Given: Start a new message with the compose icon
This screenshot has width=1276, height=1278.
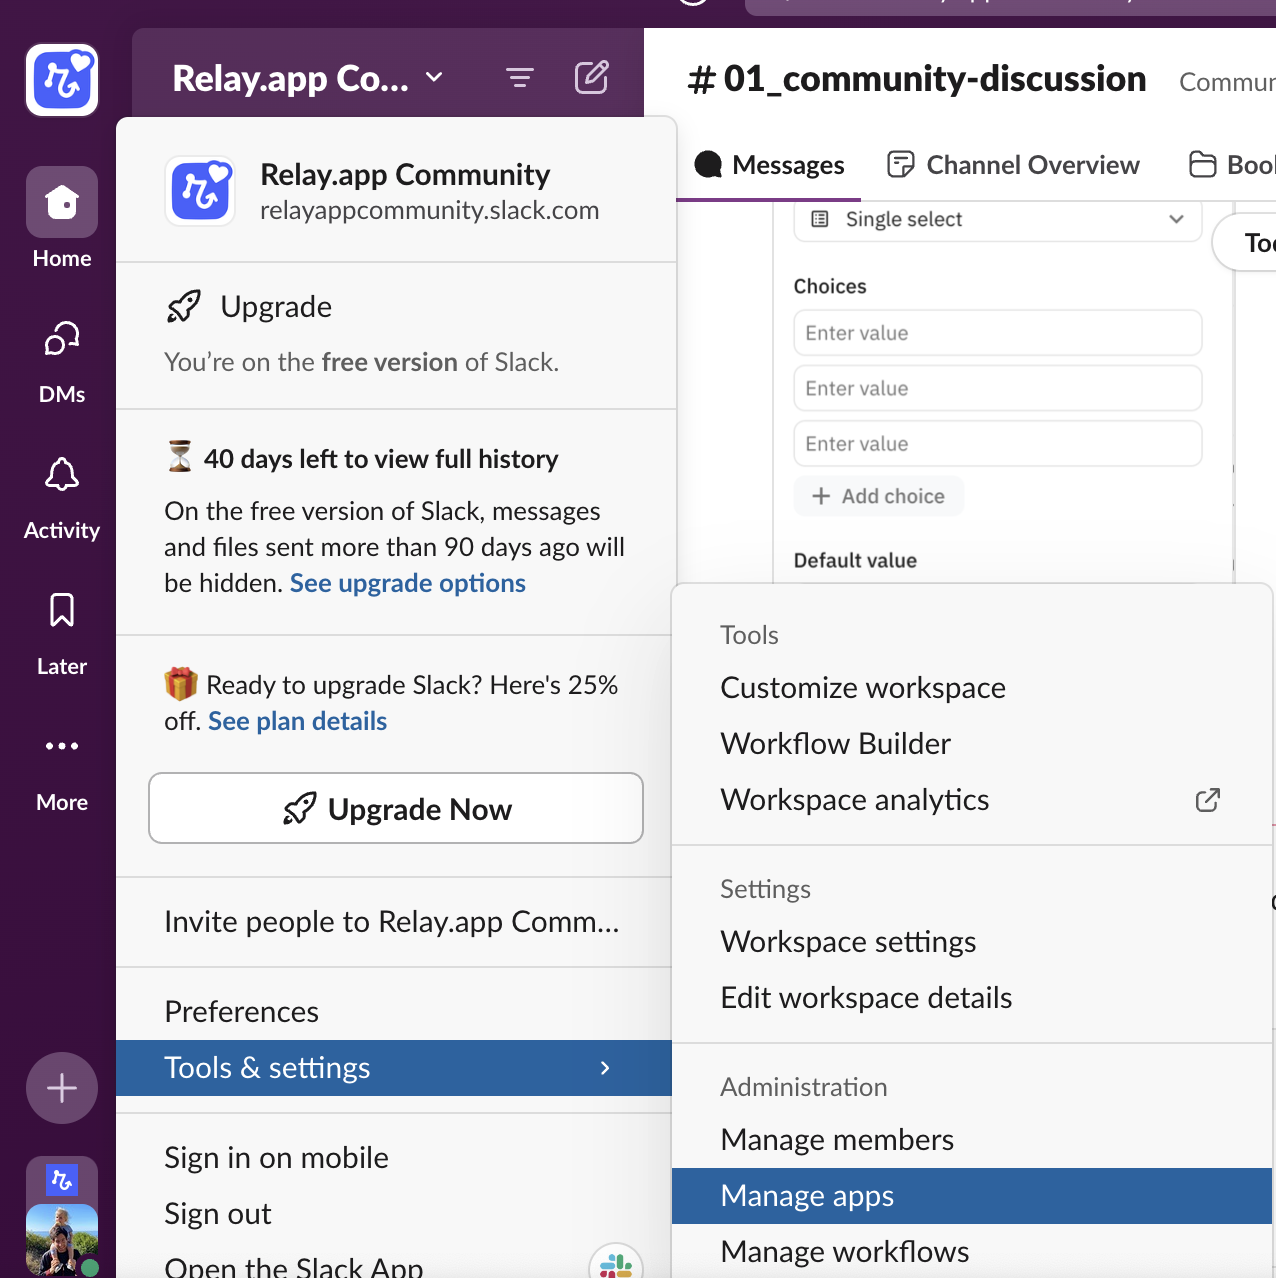Looking at the screenshot, I should coord(591,76).
